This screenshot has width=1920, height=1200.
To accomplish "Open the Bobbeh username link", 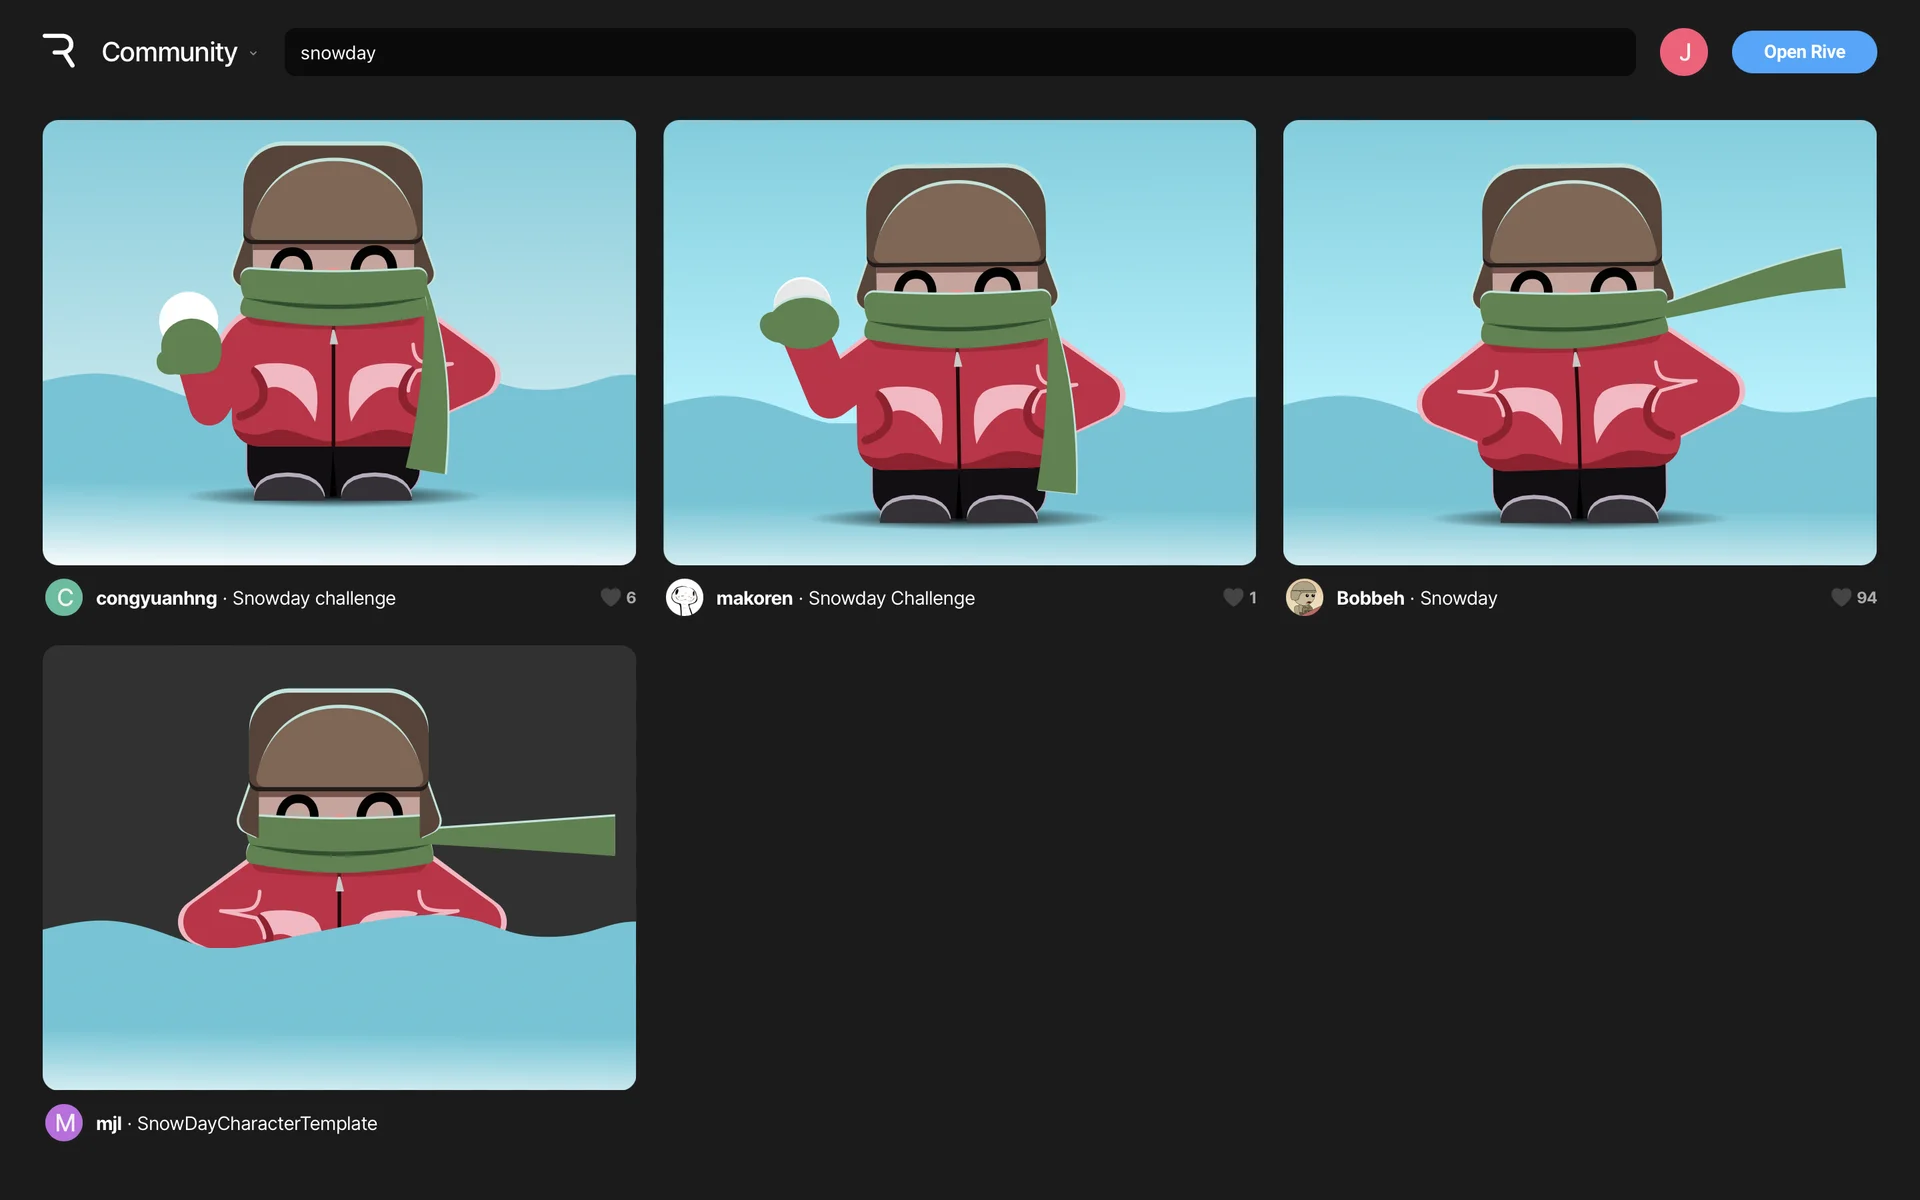I will 1369,598.
